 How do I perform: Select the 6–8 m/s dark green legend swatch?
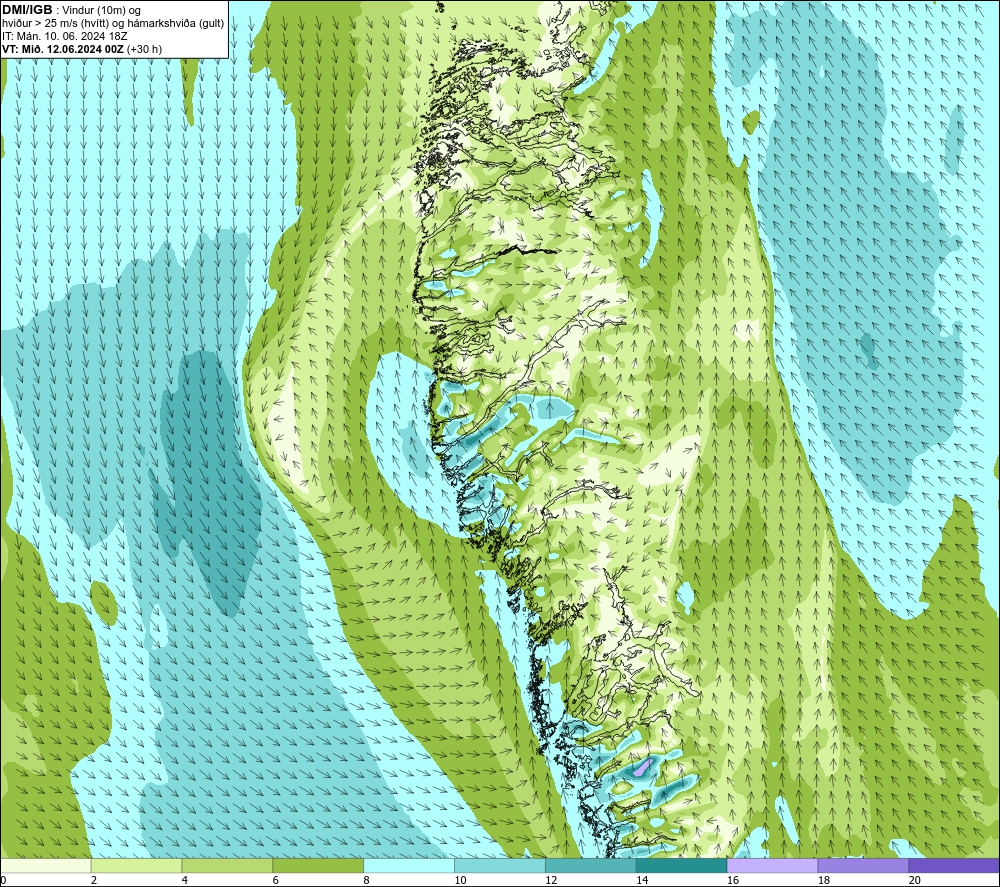pos(318,865)
